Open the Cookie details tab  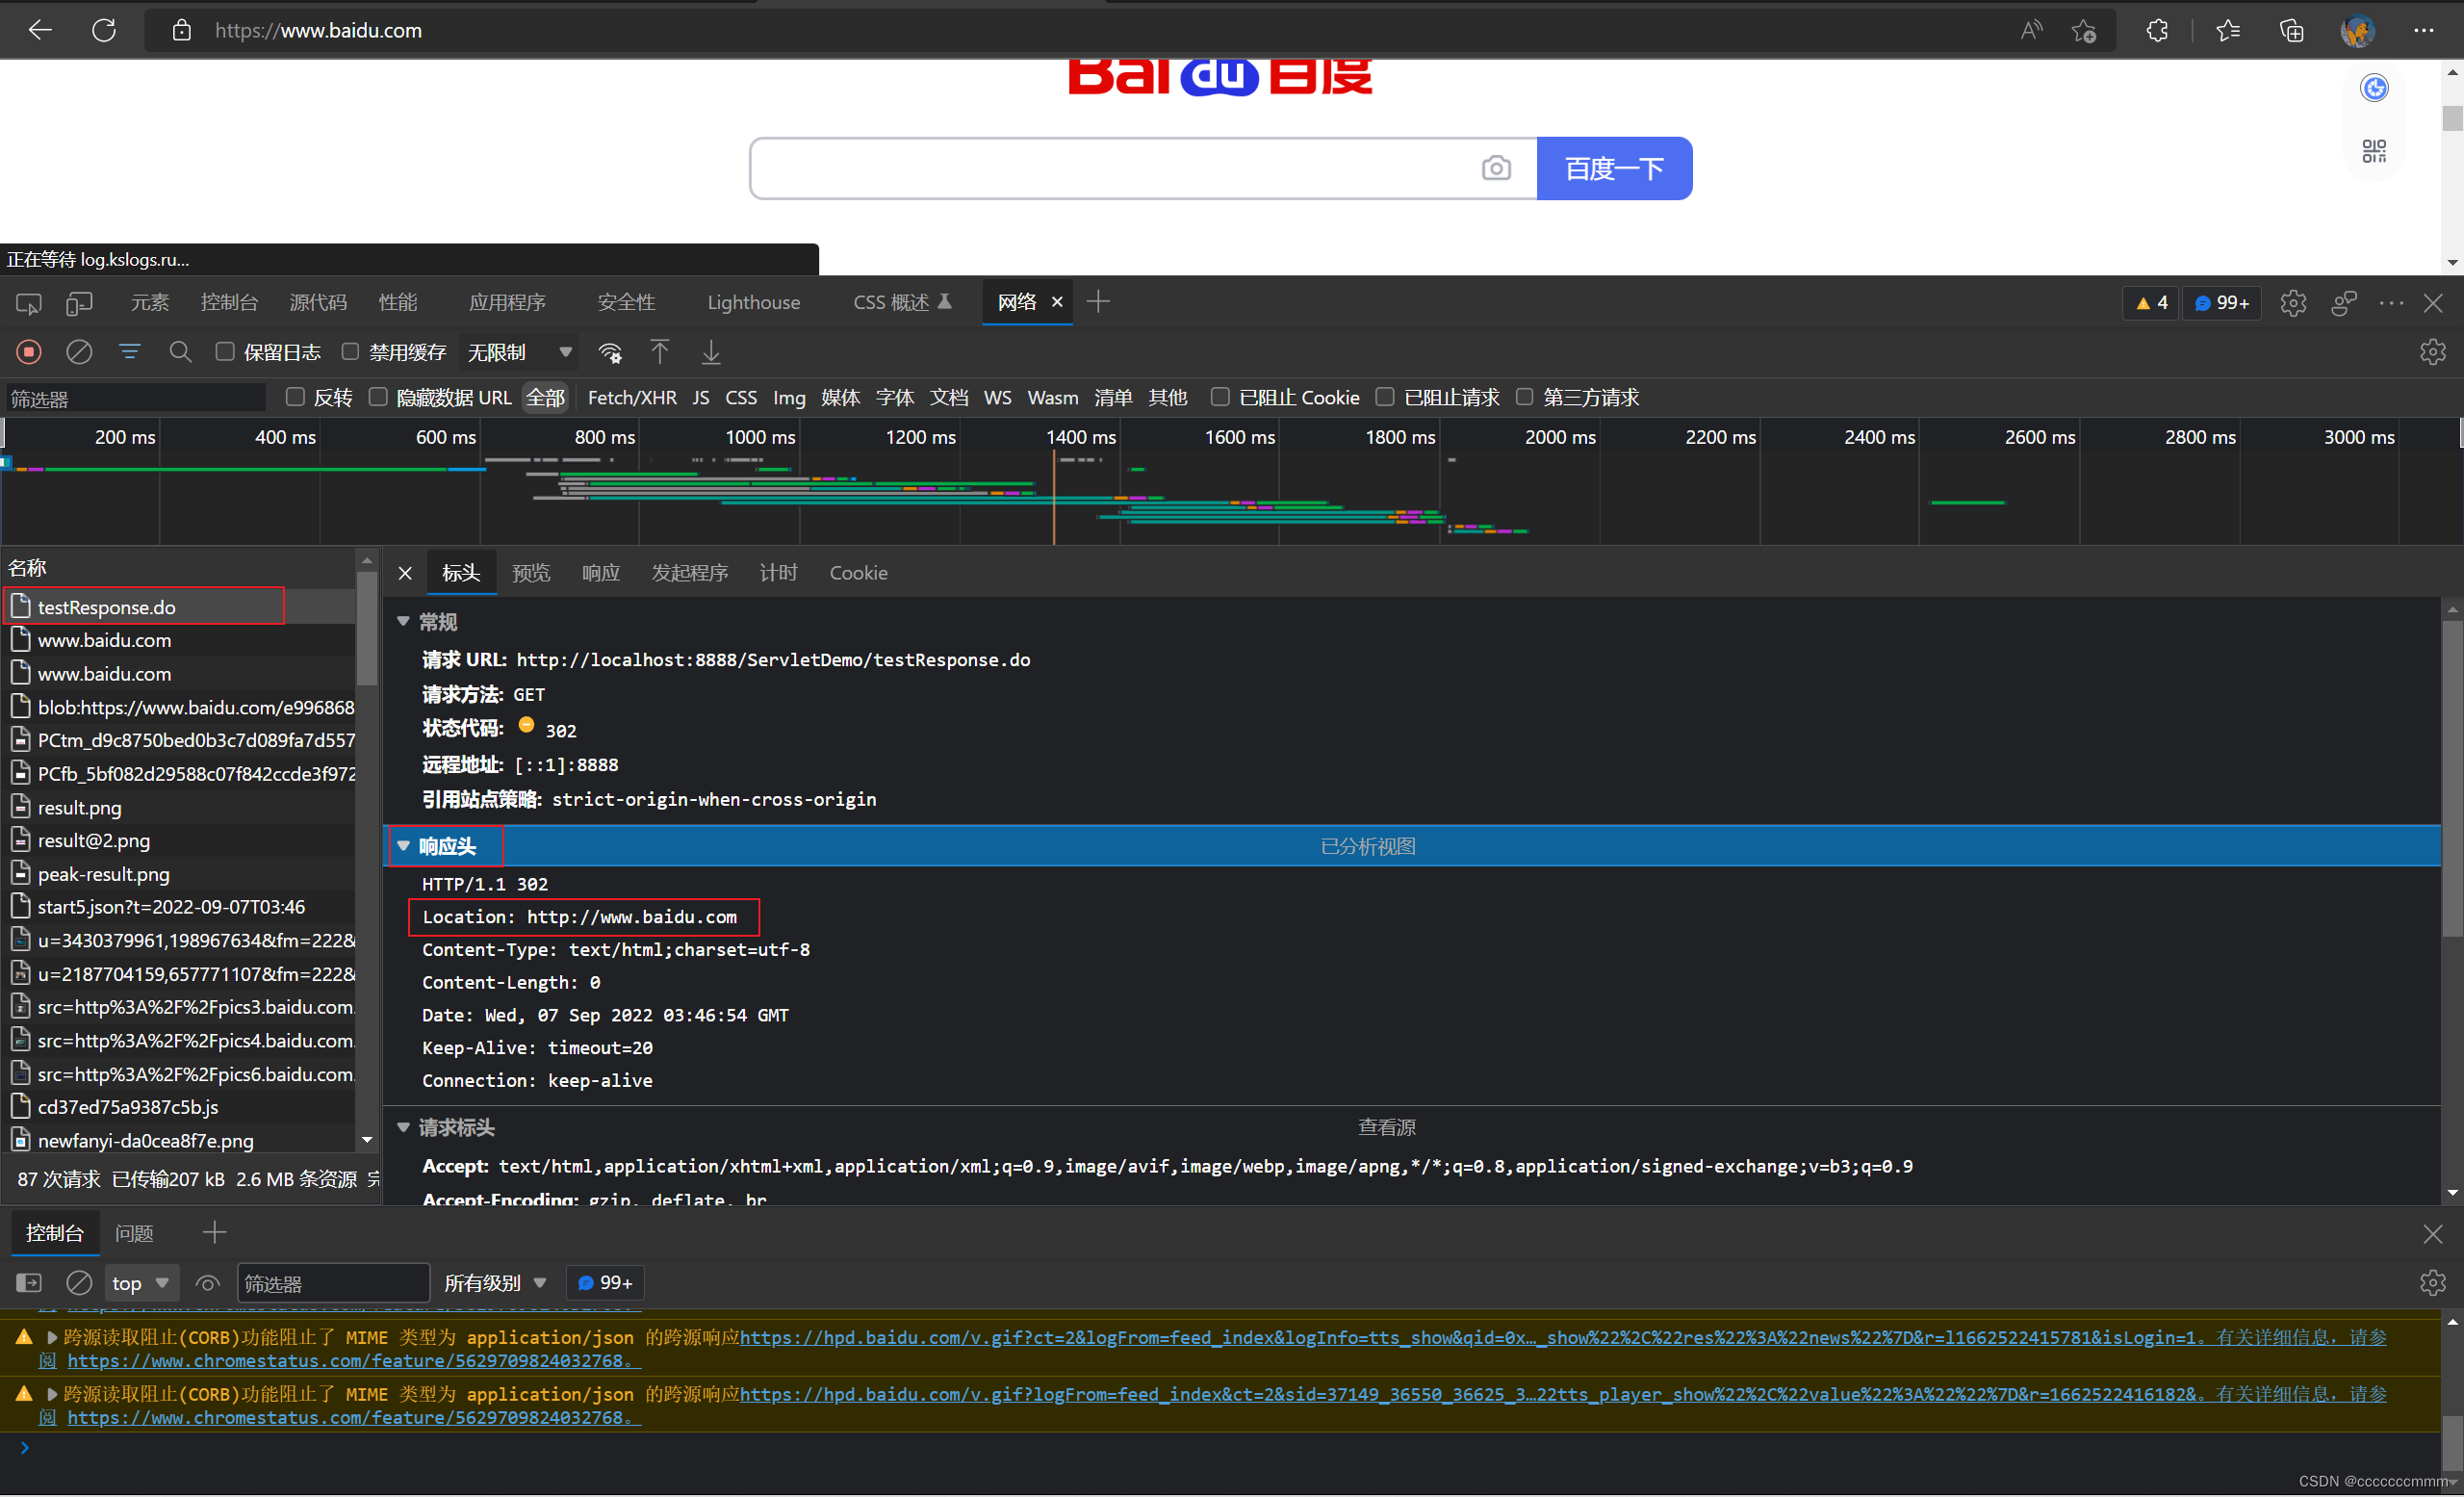(858, 573)
